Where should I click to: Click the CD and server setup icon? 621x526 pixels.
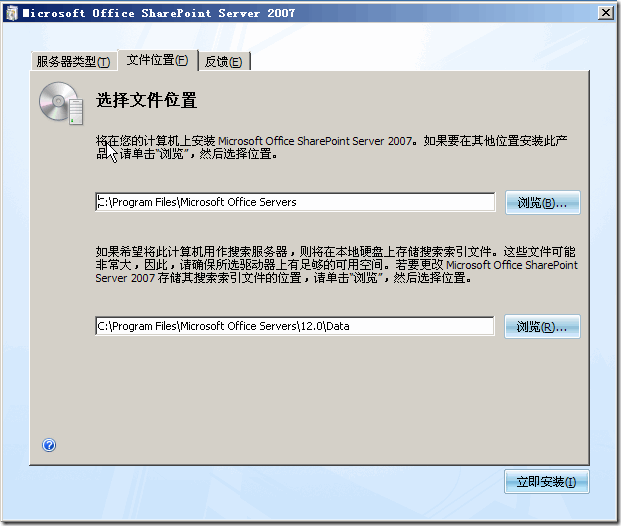click(61, 103)
